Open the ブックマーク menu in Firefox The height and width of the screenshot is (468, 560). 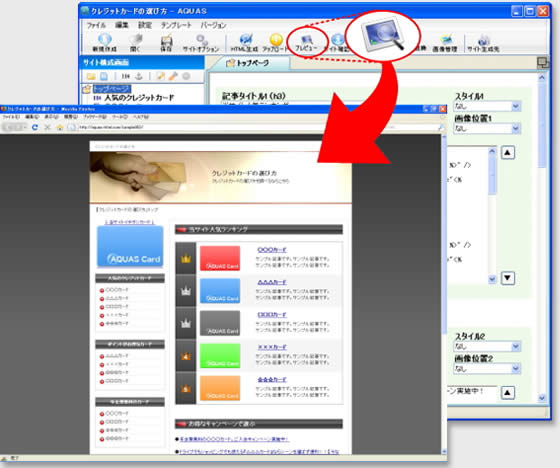pos(95,117)
